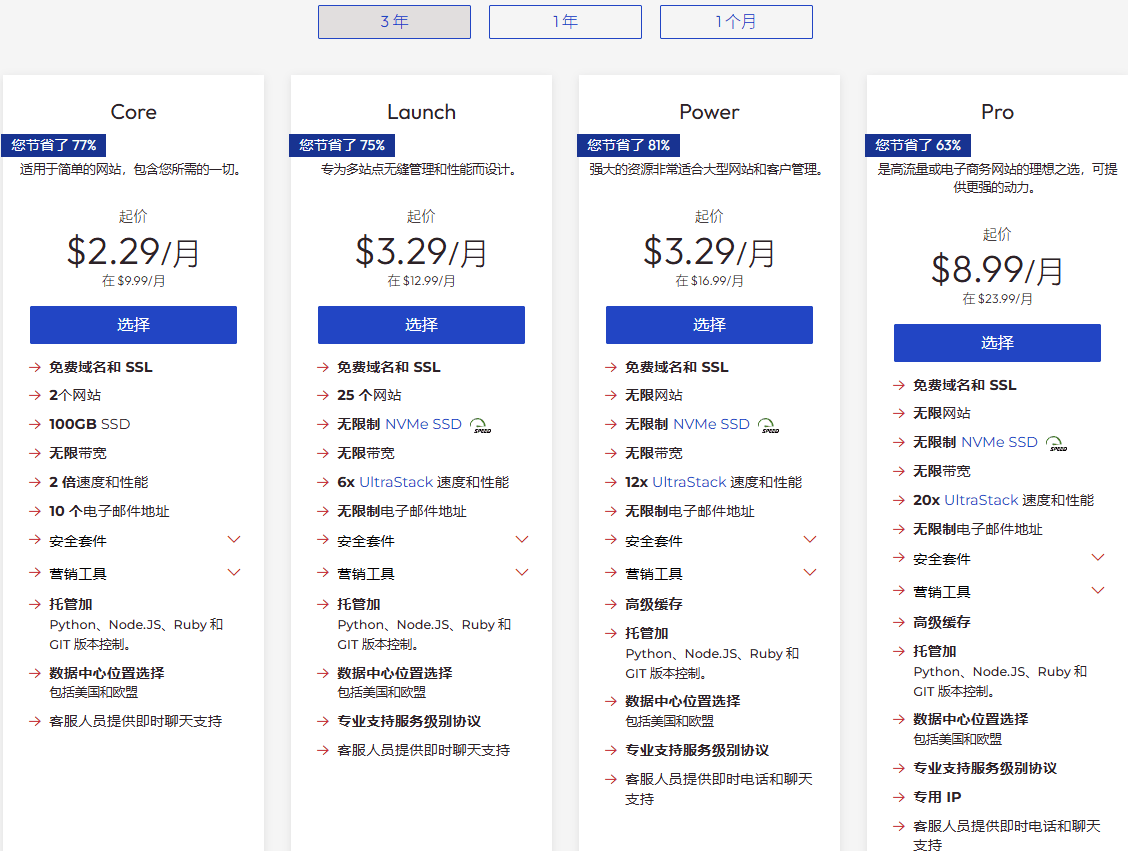
Task: Click the speed gauge icon in Power plan
Action: pos(768,425)
